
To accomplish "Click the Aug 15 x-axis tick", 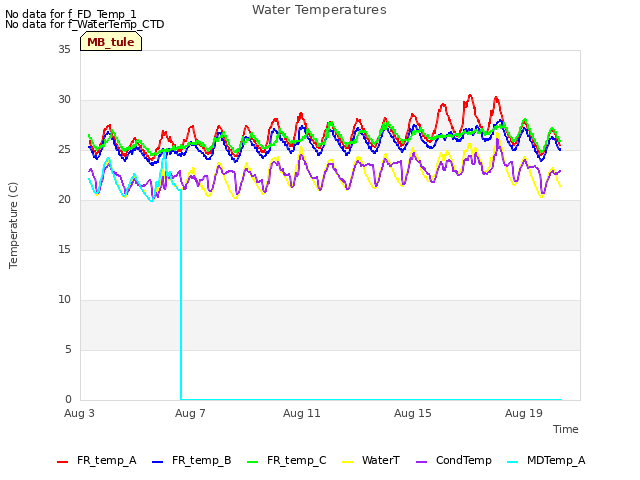I will pyautogui.click(x=413, y=413).
